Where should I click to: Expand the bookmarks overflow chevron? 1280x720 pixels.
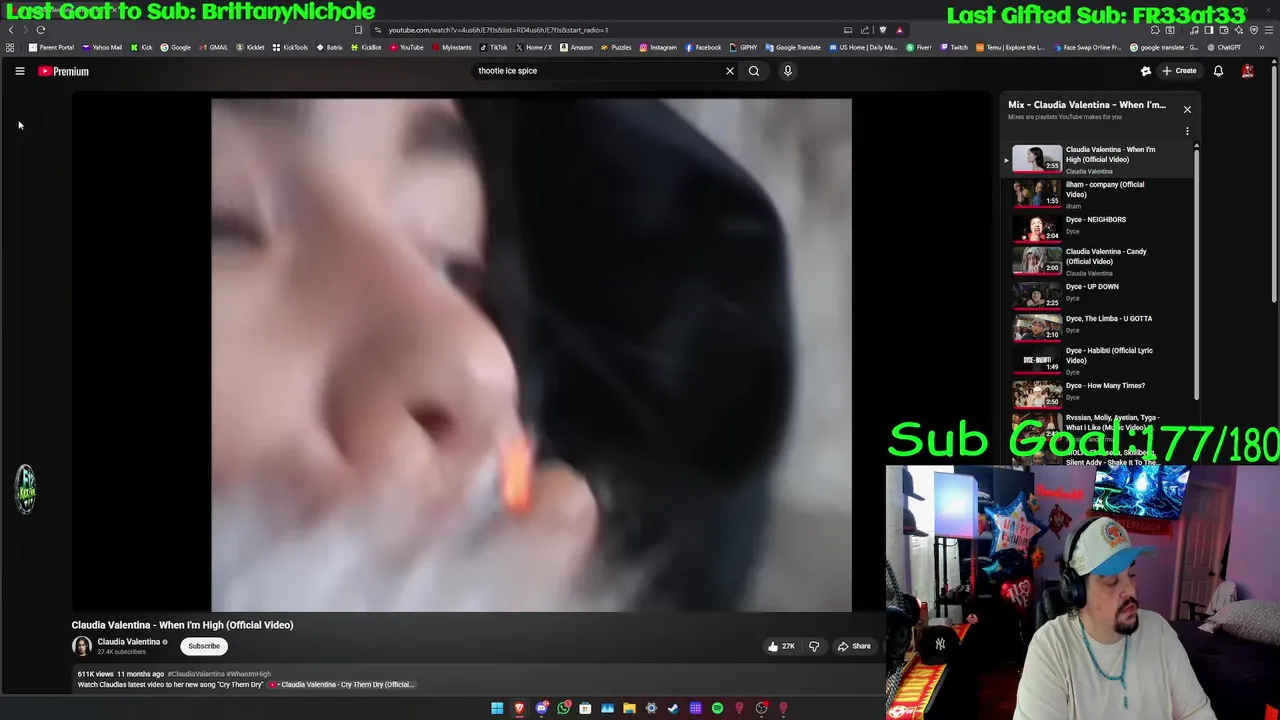pyautogui.click(x=1262, y=47)
